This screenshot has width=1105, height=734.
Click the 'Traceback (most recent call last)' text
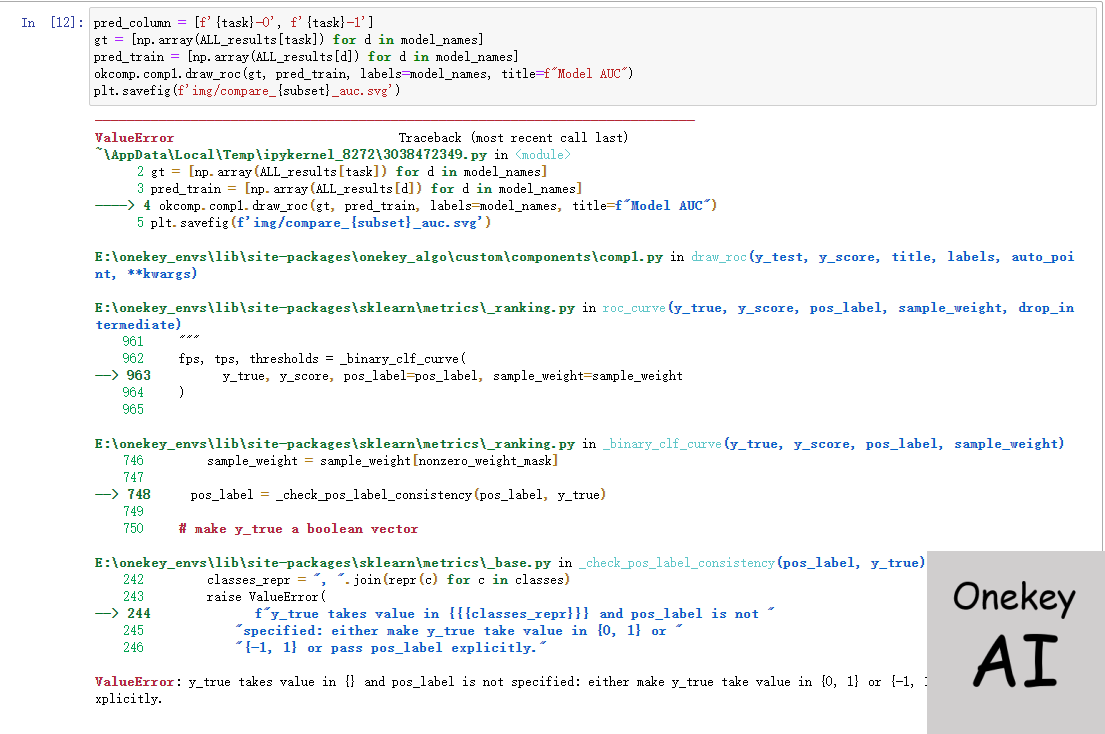coord(513,138)
